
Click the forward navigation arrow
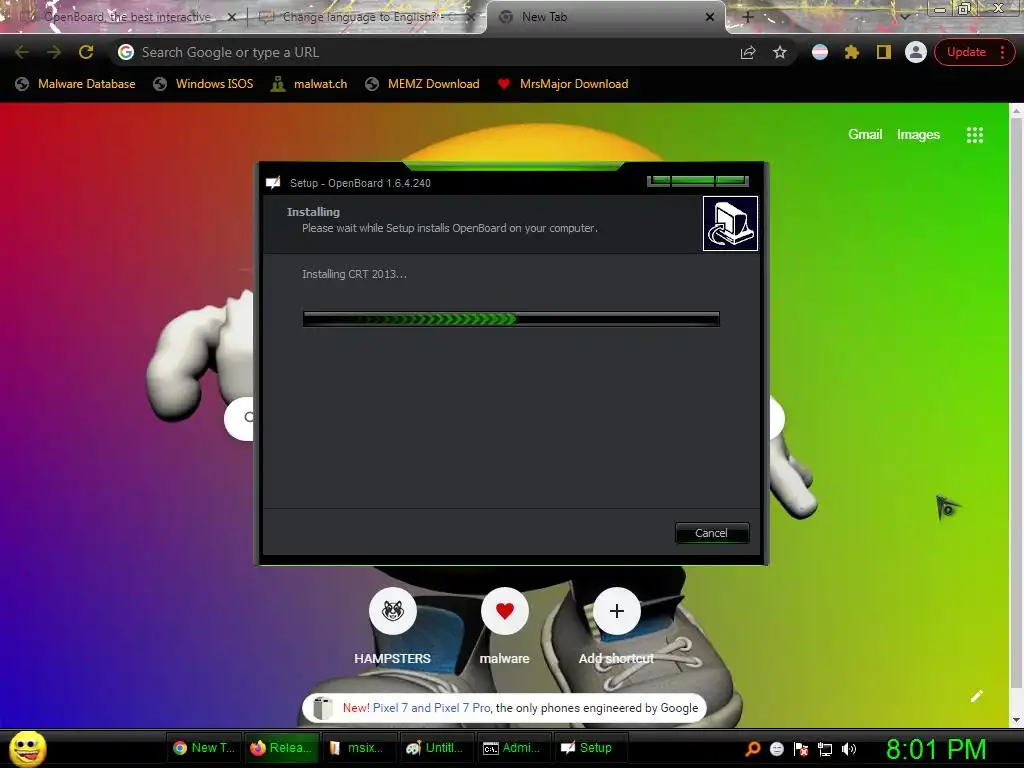(54, 52)
